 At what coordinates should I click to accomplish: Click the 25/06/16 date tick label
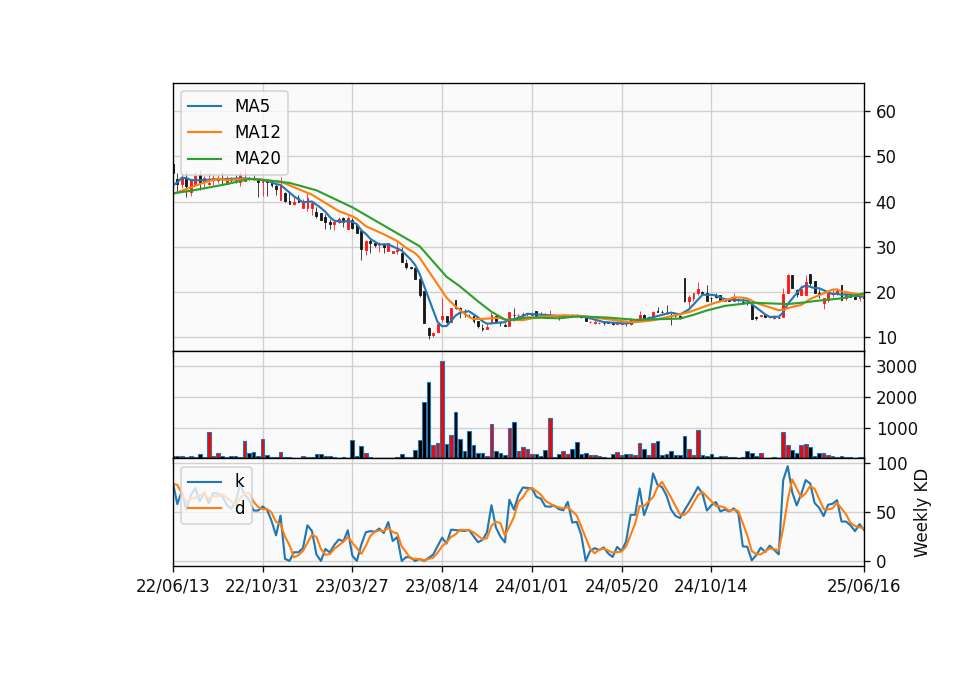(864, 587)
